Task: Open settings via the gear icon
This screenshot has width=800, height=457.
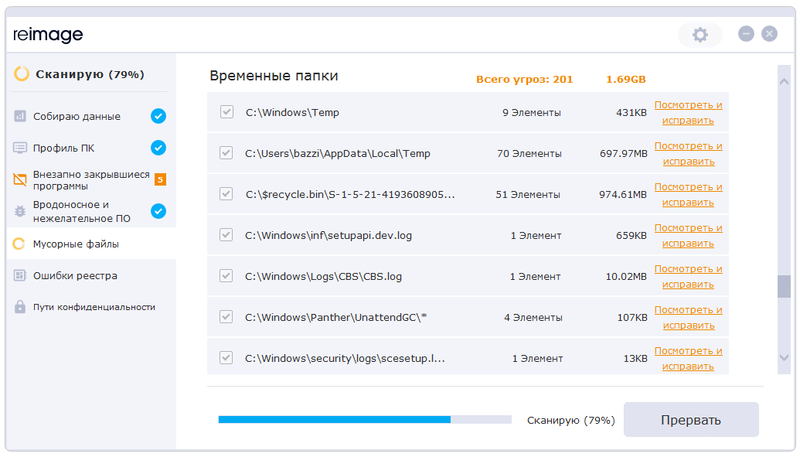Action: 700,35
